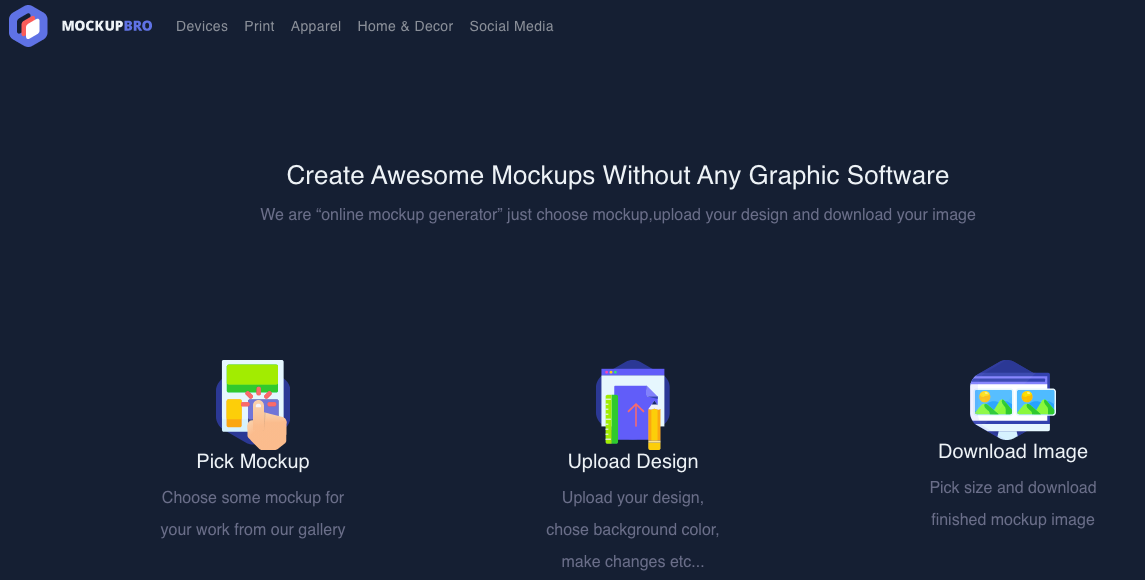The image size is (1145, 580).
Task: Click the 'Choose some mockup for' text
Action: click(253, 497)
